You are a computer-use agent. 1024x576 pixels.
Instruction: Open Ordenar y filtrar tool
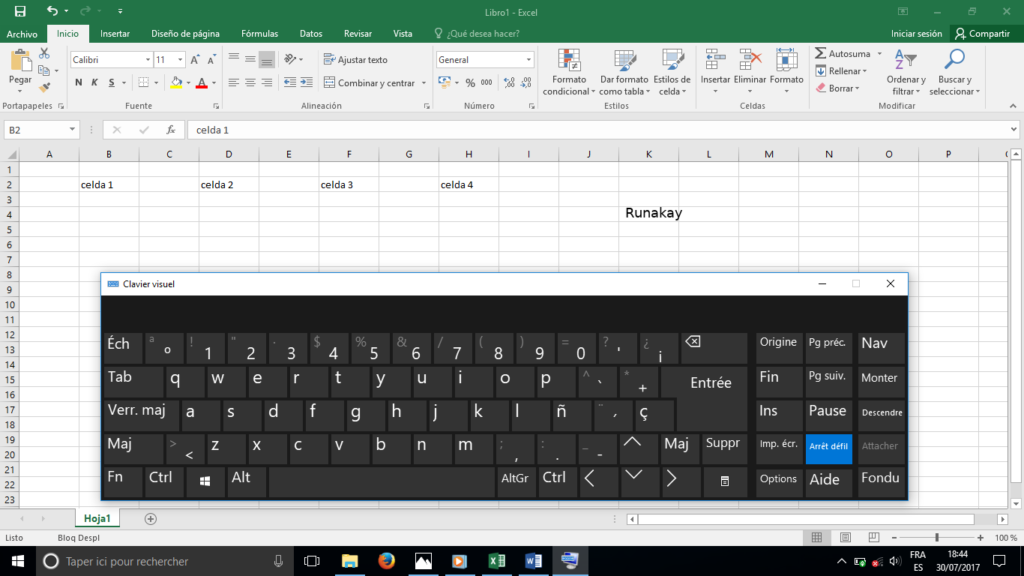click(x=905, y=60)
